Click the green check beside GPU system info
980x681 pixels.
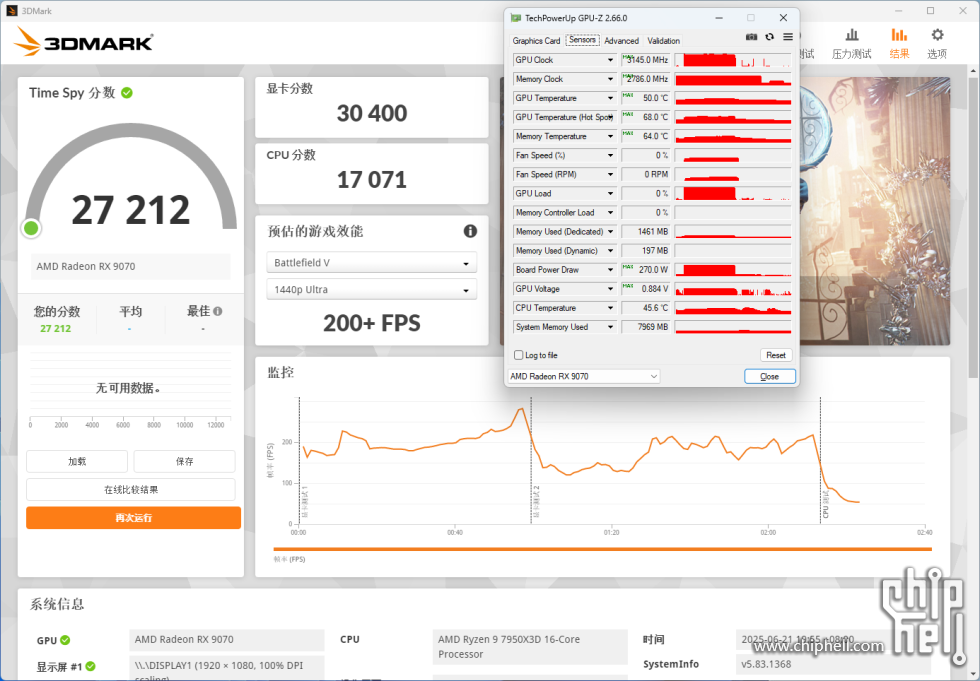(66, 640)
